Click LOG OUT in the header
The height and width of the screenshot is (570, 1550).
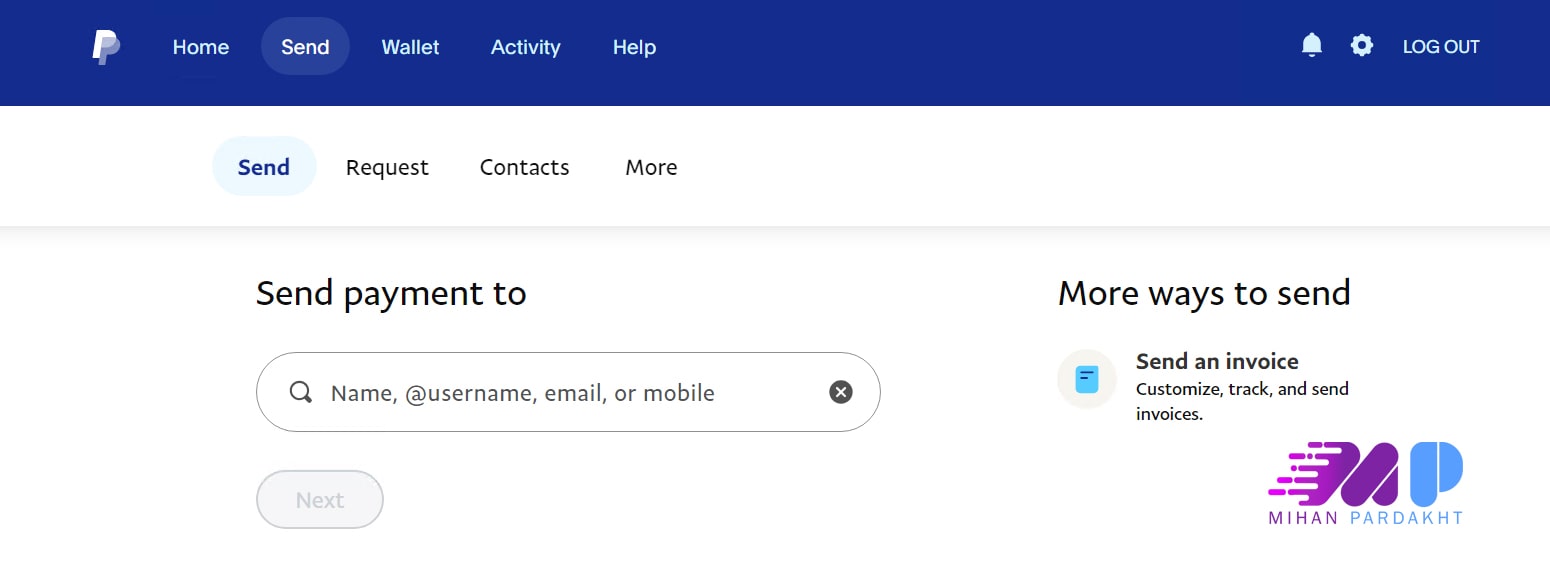(1441, 47)
